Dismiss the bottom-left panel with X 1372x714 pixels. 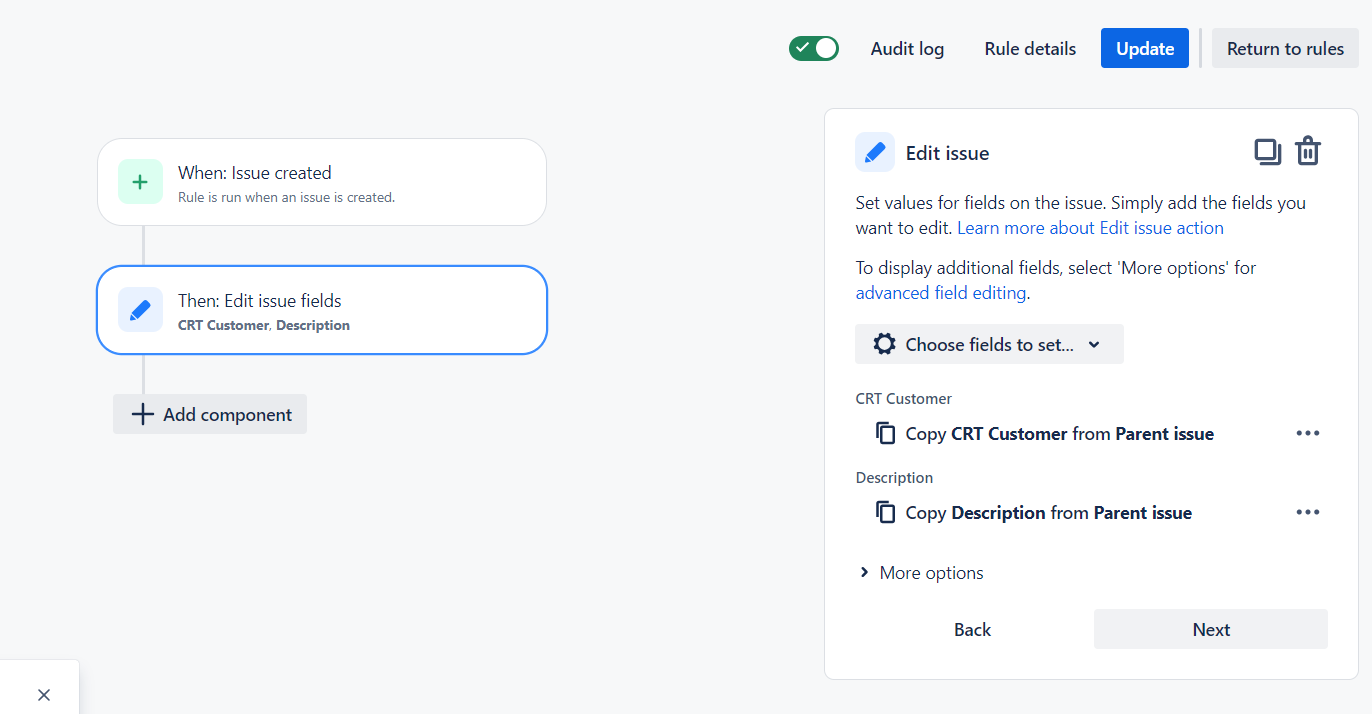[x=44, y=695]
